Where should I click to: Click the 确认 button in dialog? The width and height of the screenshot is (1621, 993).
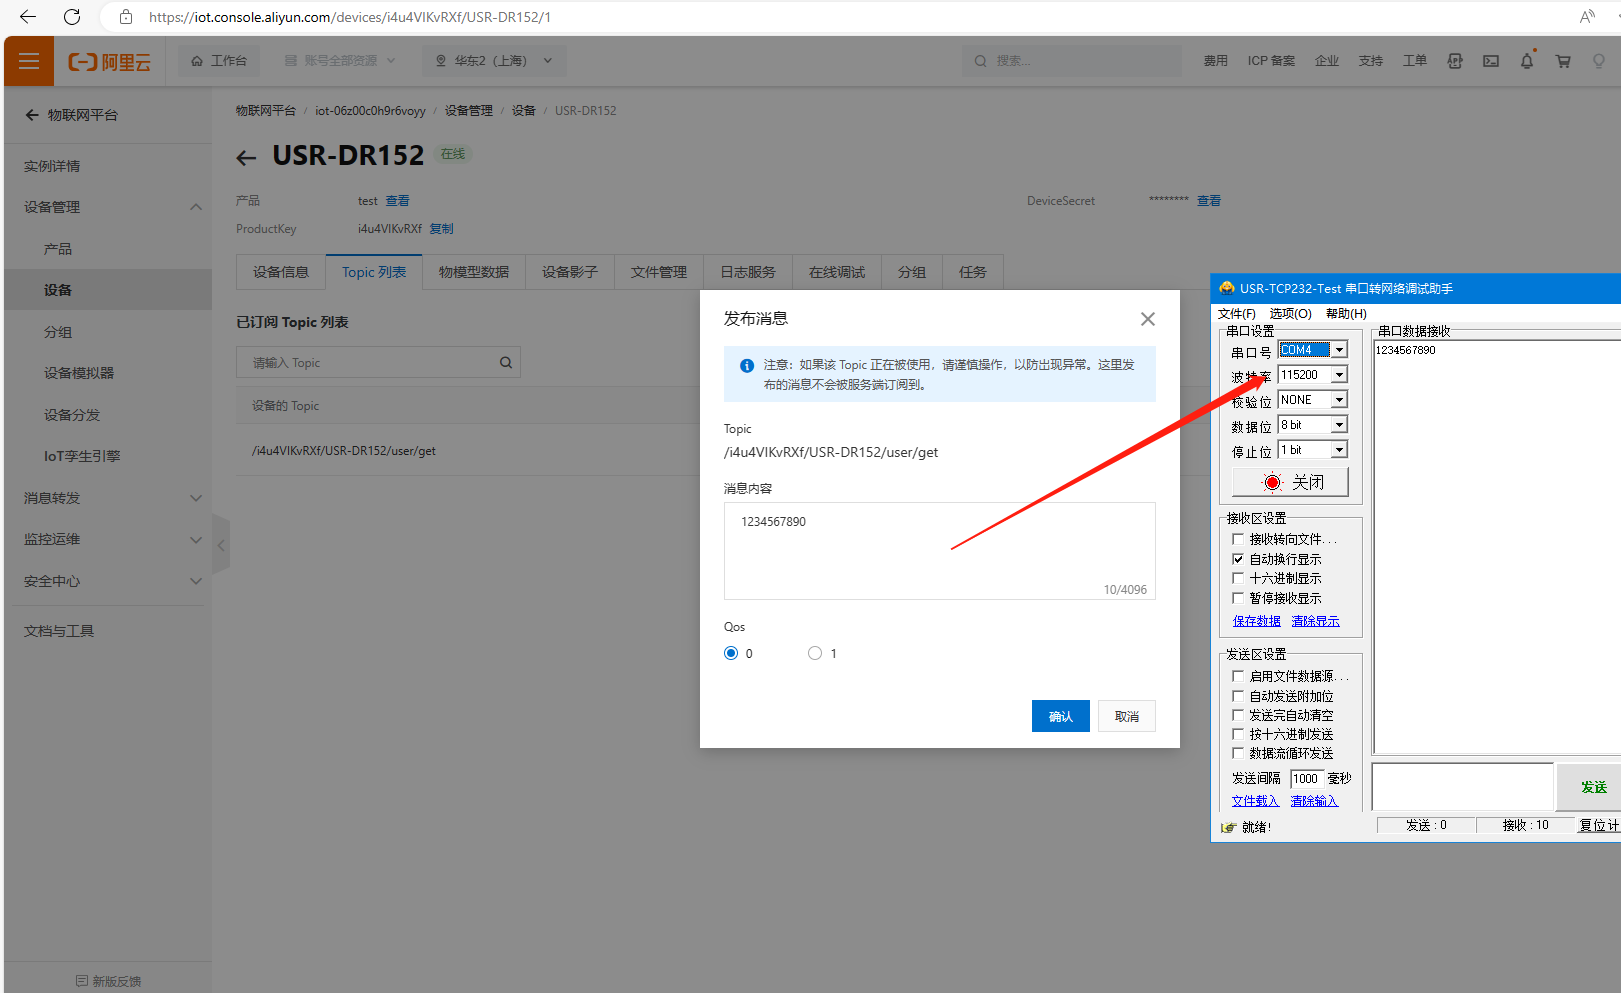click(x=1060, y=716)
